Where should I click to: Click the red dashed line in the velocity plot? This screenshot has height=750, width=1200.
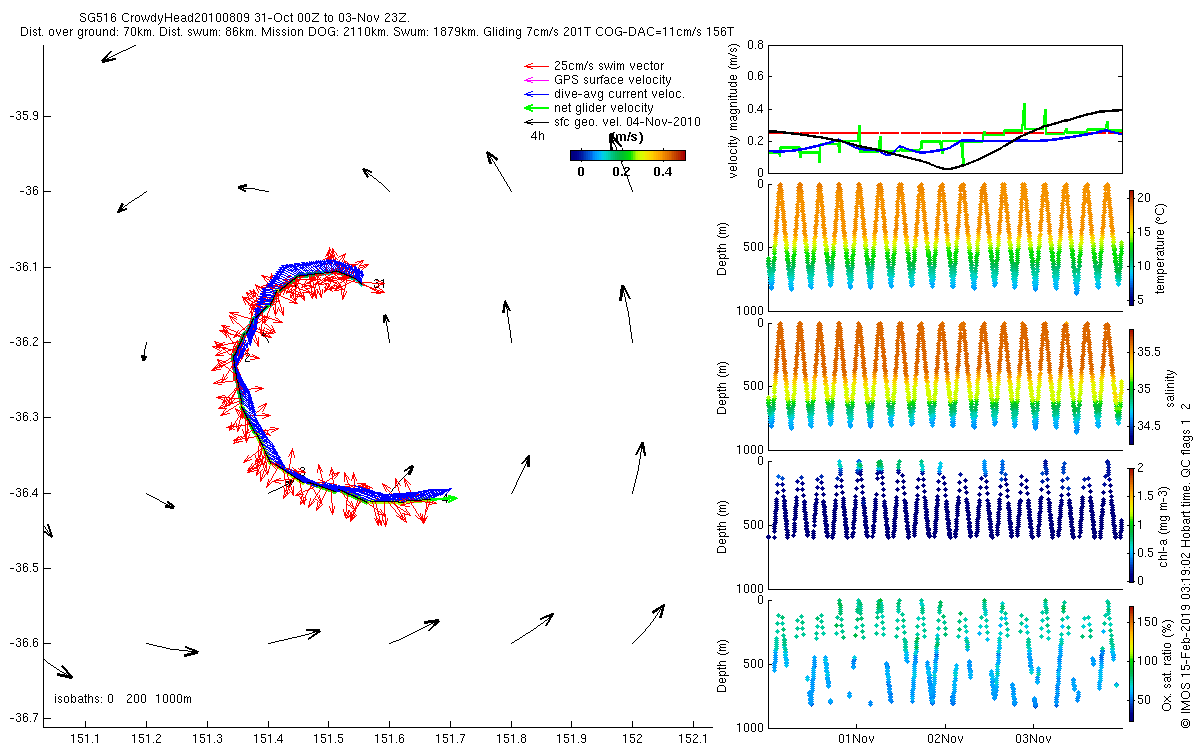point(945,132)
